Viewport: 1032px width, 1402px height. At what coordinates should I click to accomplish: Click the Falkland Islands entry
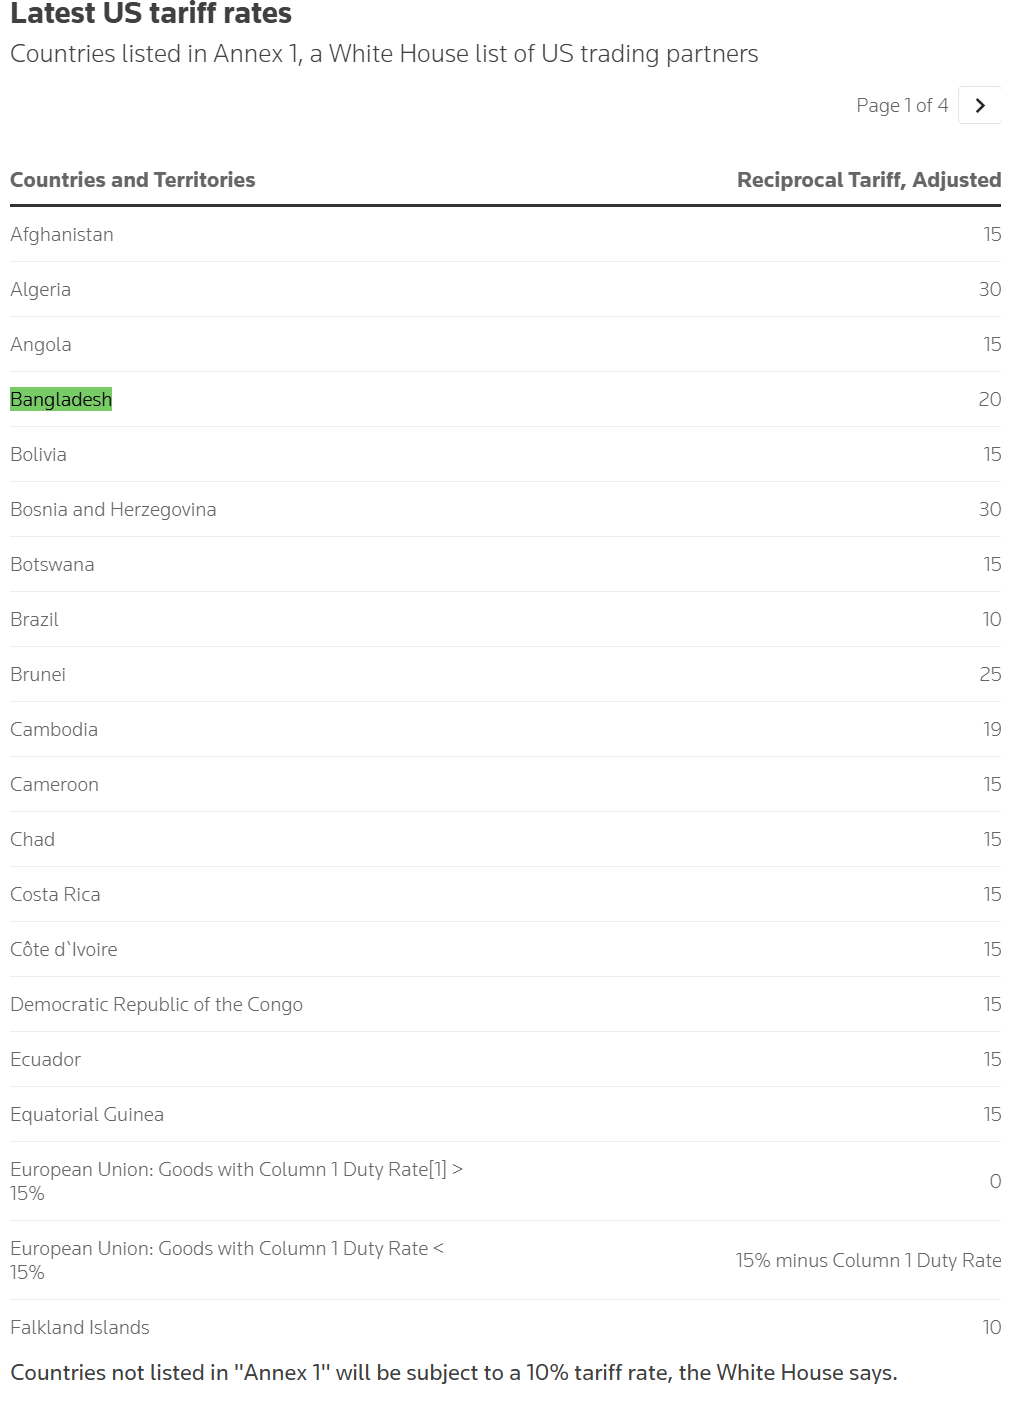click(x=80, y=1328)
